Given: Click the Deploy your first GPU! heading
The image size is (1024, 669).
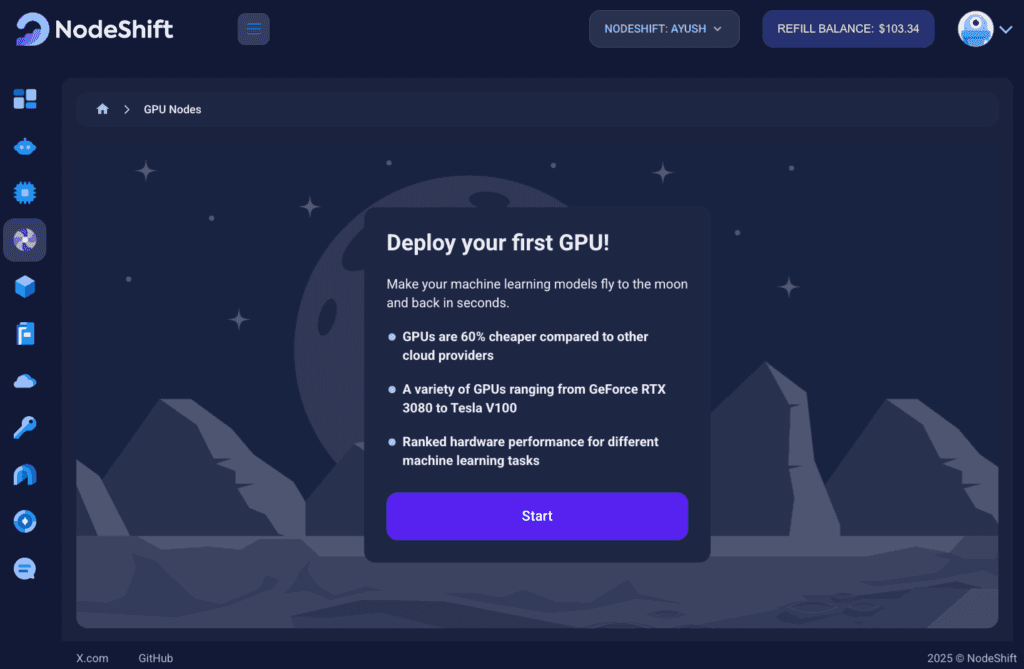Looking at the screenshot, I should pos(498,243).
